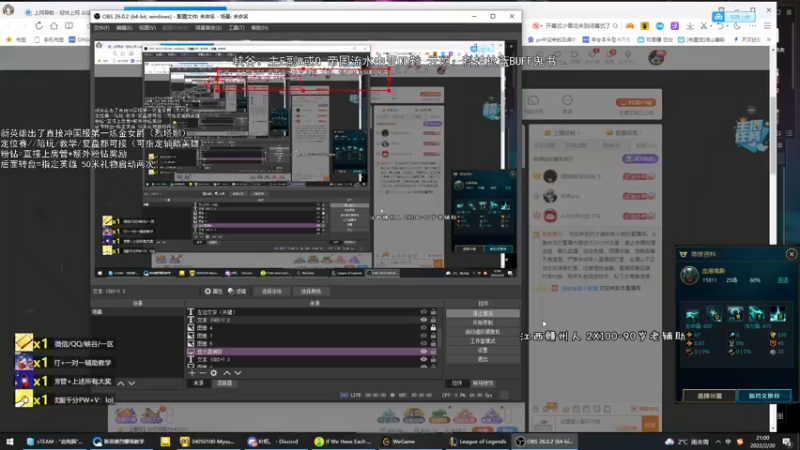Hide the 文本 (GDI+) 3 source

point(423,359)
